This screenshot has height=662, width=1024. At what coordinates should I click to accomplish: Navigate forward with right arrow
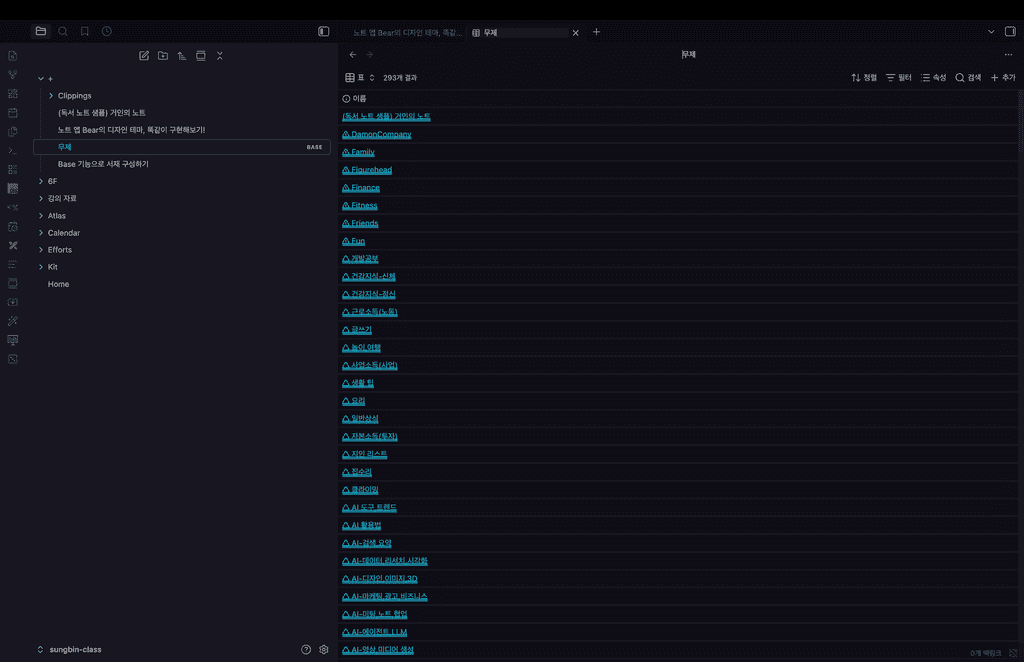tap(370, 55)
